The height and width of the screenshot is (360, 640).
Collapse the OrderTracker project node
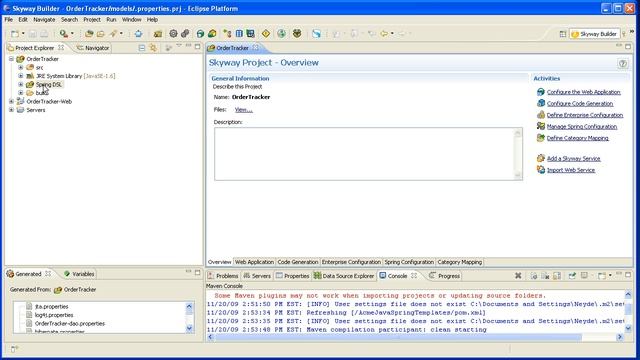(x=11, y=59)
